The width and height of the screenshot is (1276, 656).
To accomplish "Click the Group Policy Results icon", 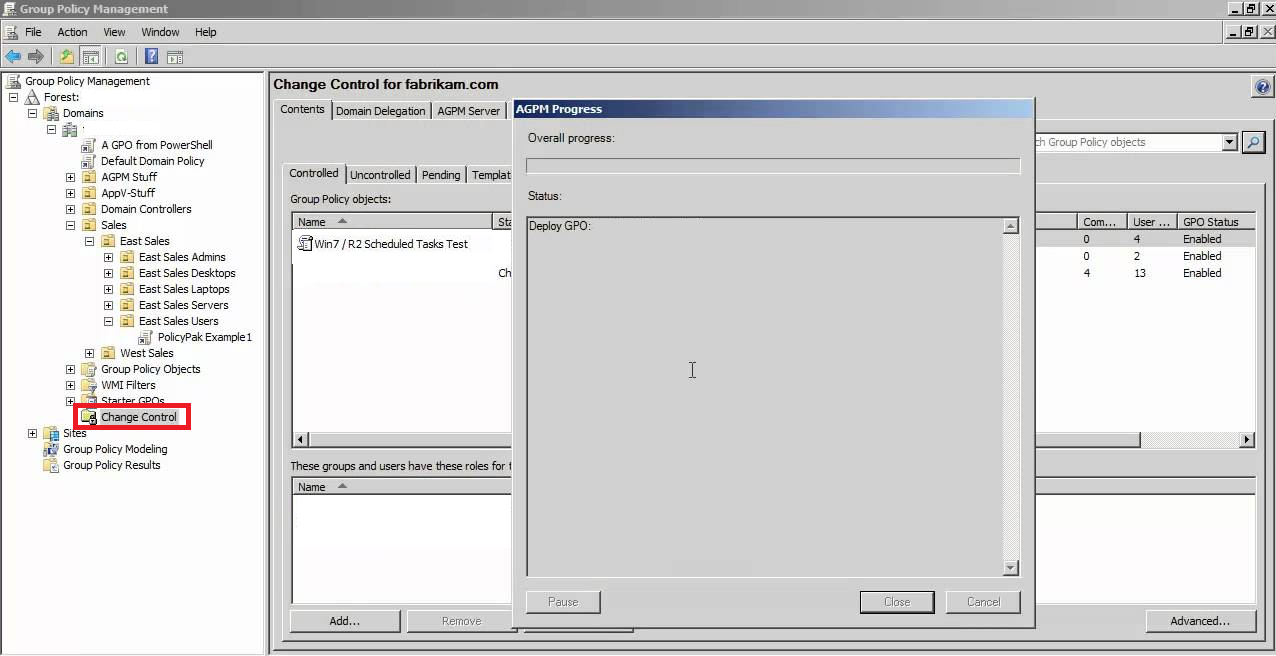I will click(x=51, y=465).
